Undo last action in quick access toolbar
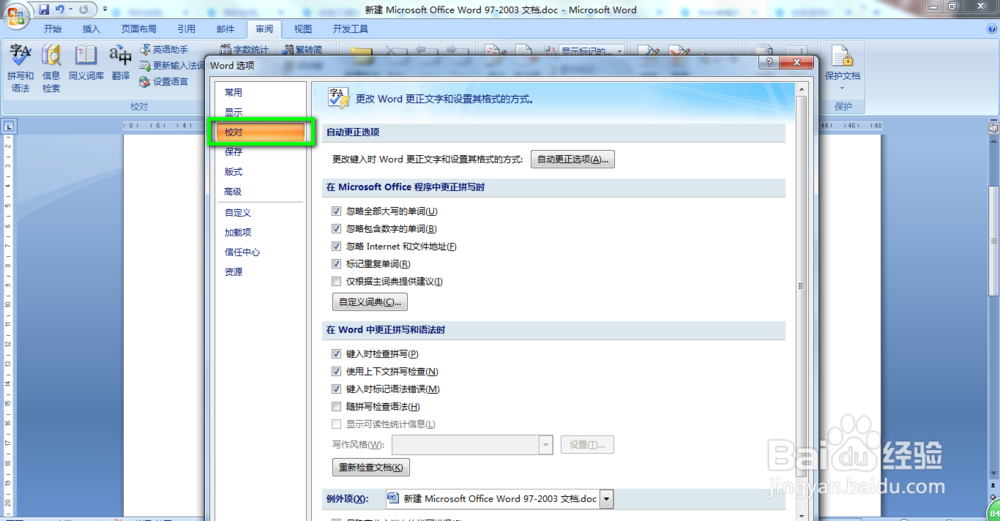The height and width of the screenshot is (521, 1000). 59,10
